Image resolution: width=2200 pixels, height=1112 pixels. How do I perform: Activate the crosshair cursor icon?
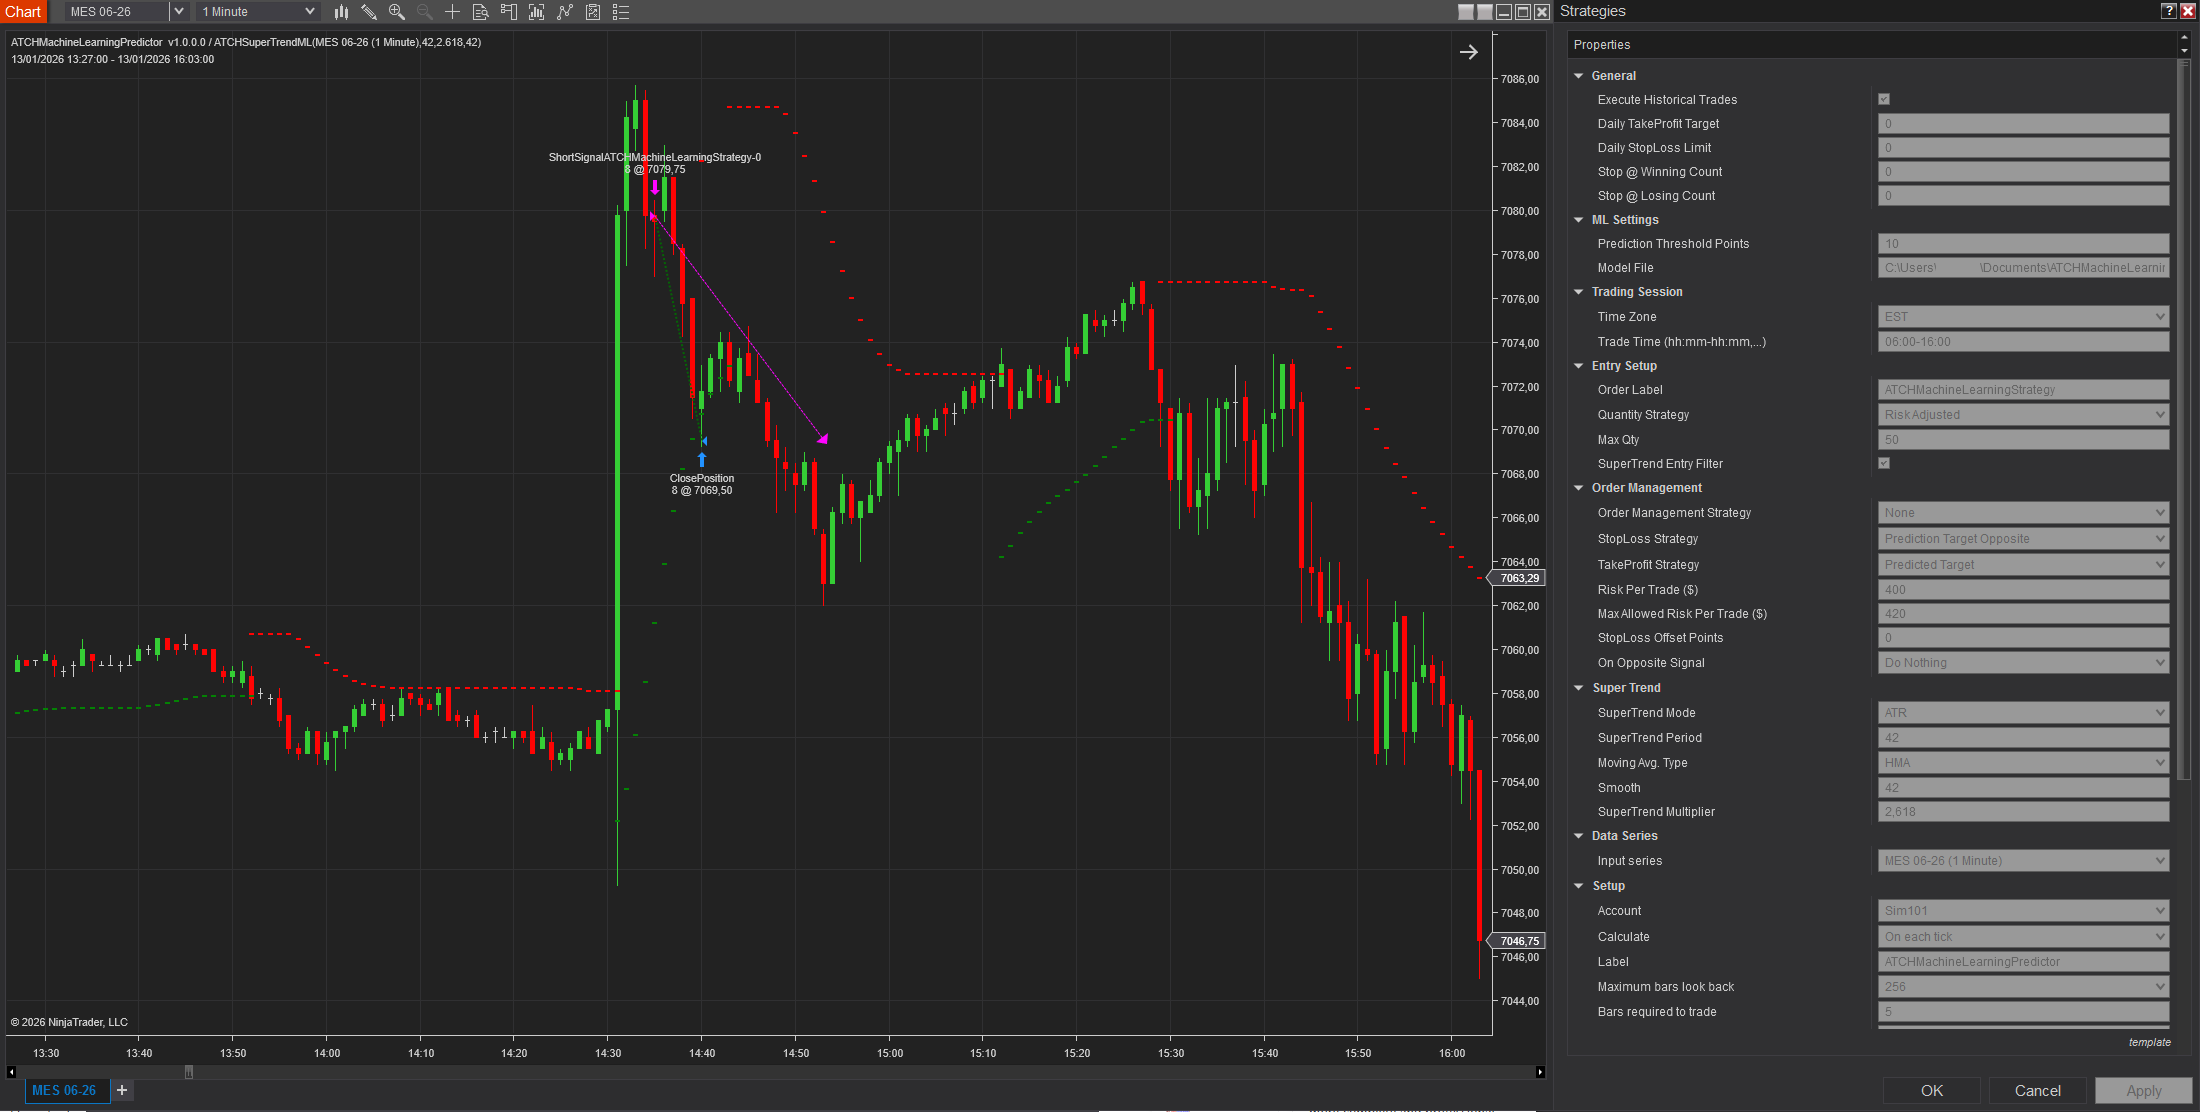coord(452,12)
